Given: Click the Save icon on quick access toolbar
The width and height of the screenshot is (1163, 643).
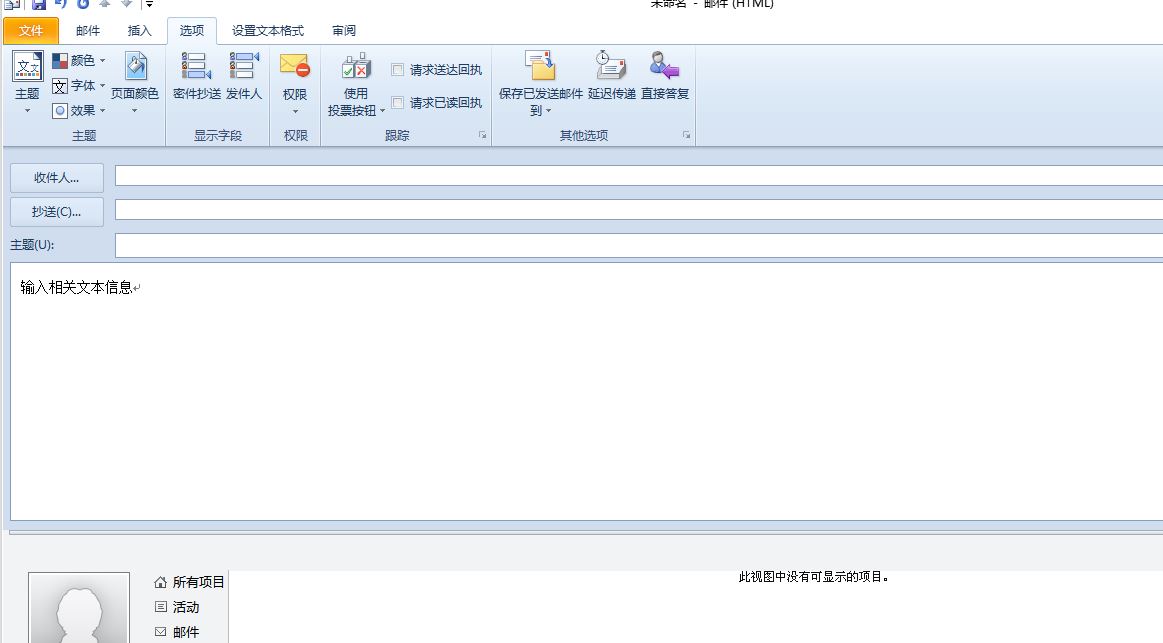Looking at the screenshot, I should coord(38,5).
